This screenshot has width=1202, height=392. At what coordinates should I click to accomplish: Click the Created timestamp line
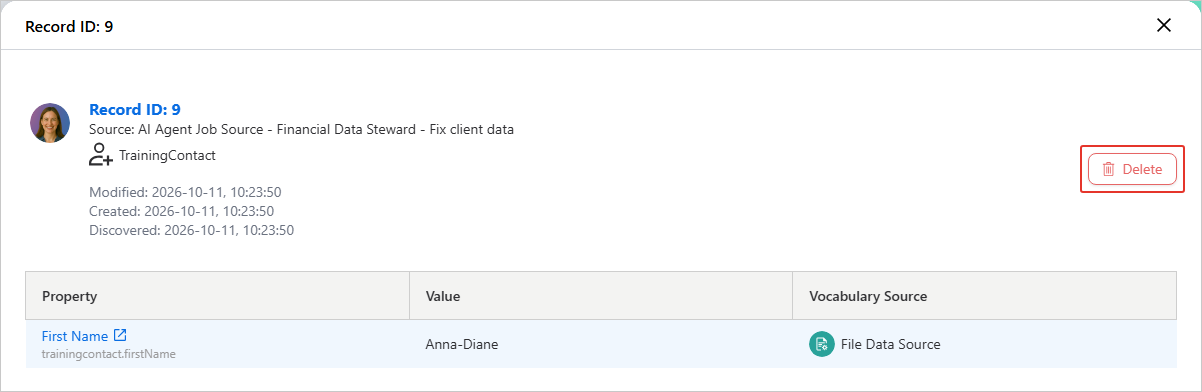tap(181, 211)
